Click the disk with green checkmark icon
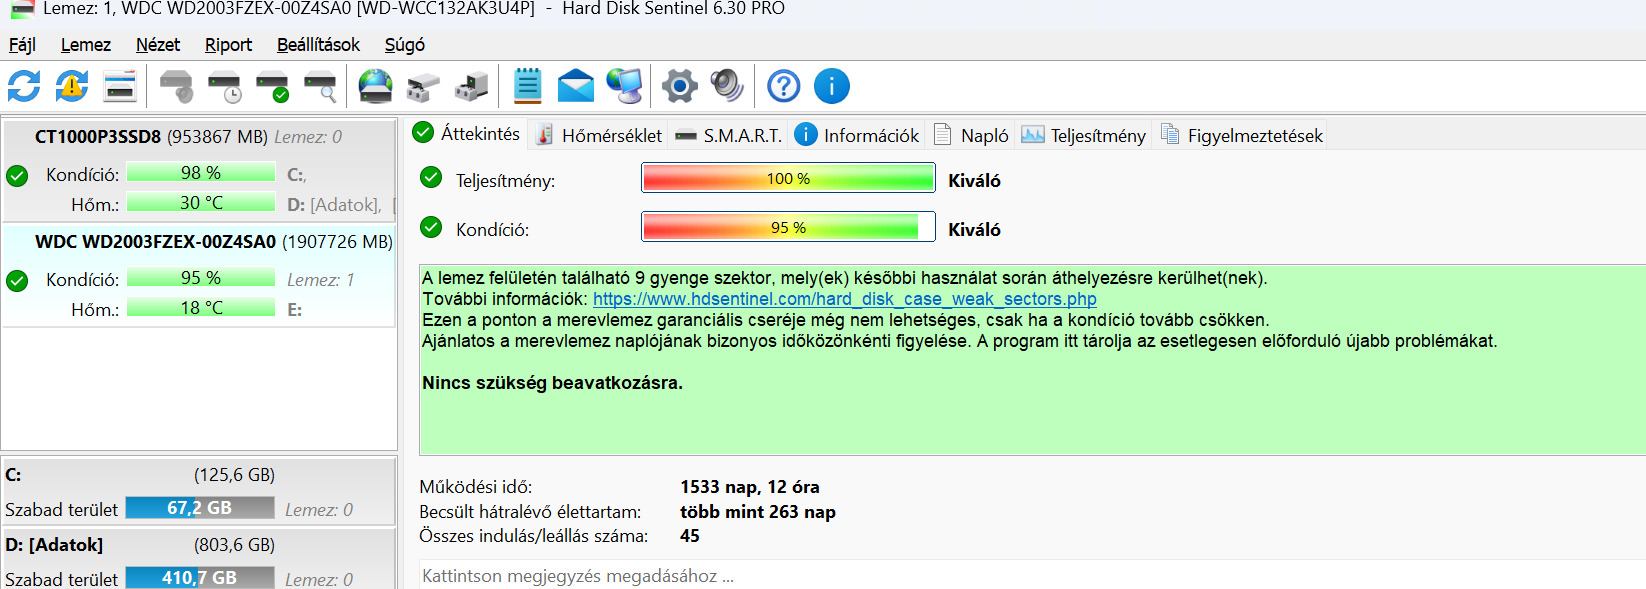 coord(273,86)
